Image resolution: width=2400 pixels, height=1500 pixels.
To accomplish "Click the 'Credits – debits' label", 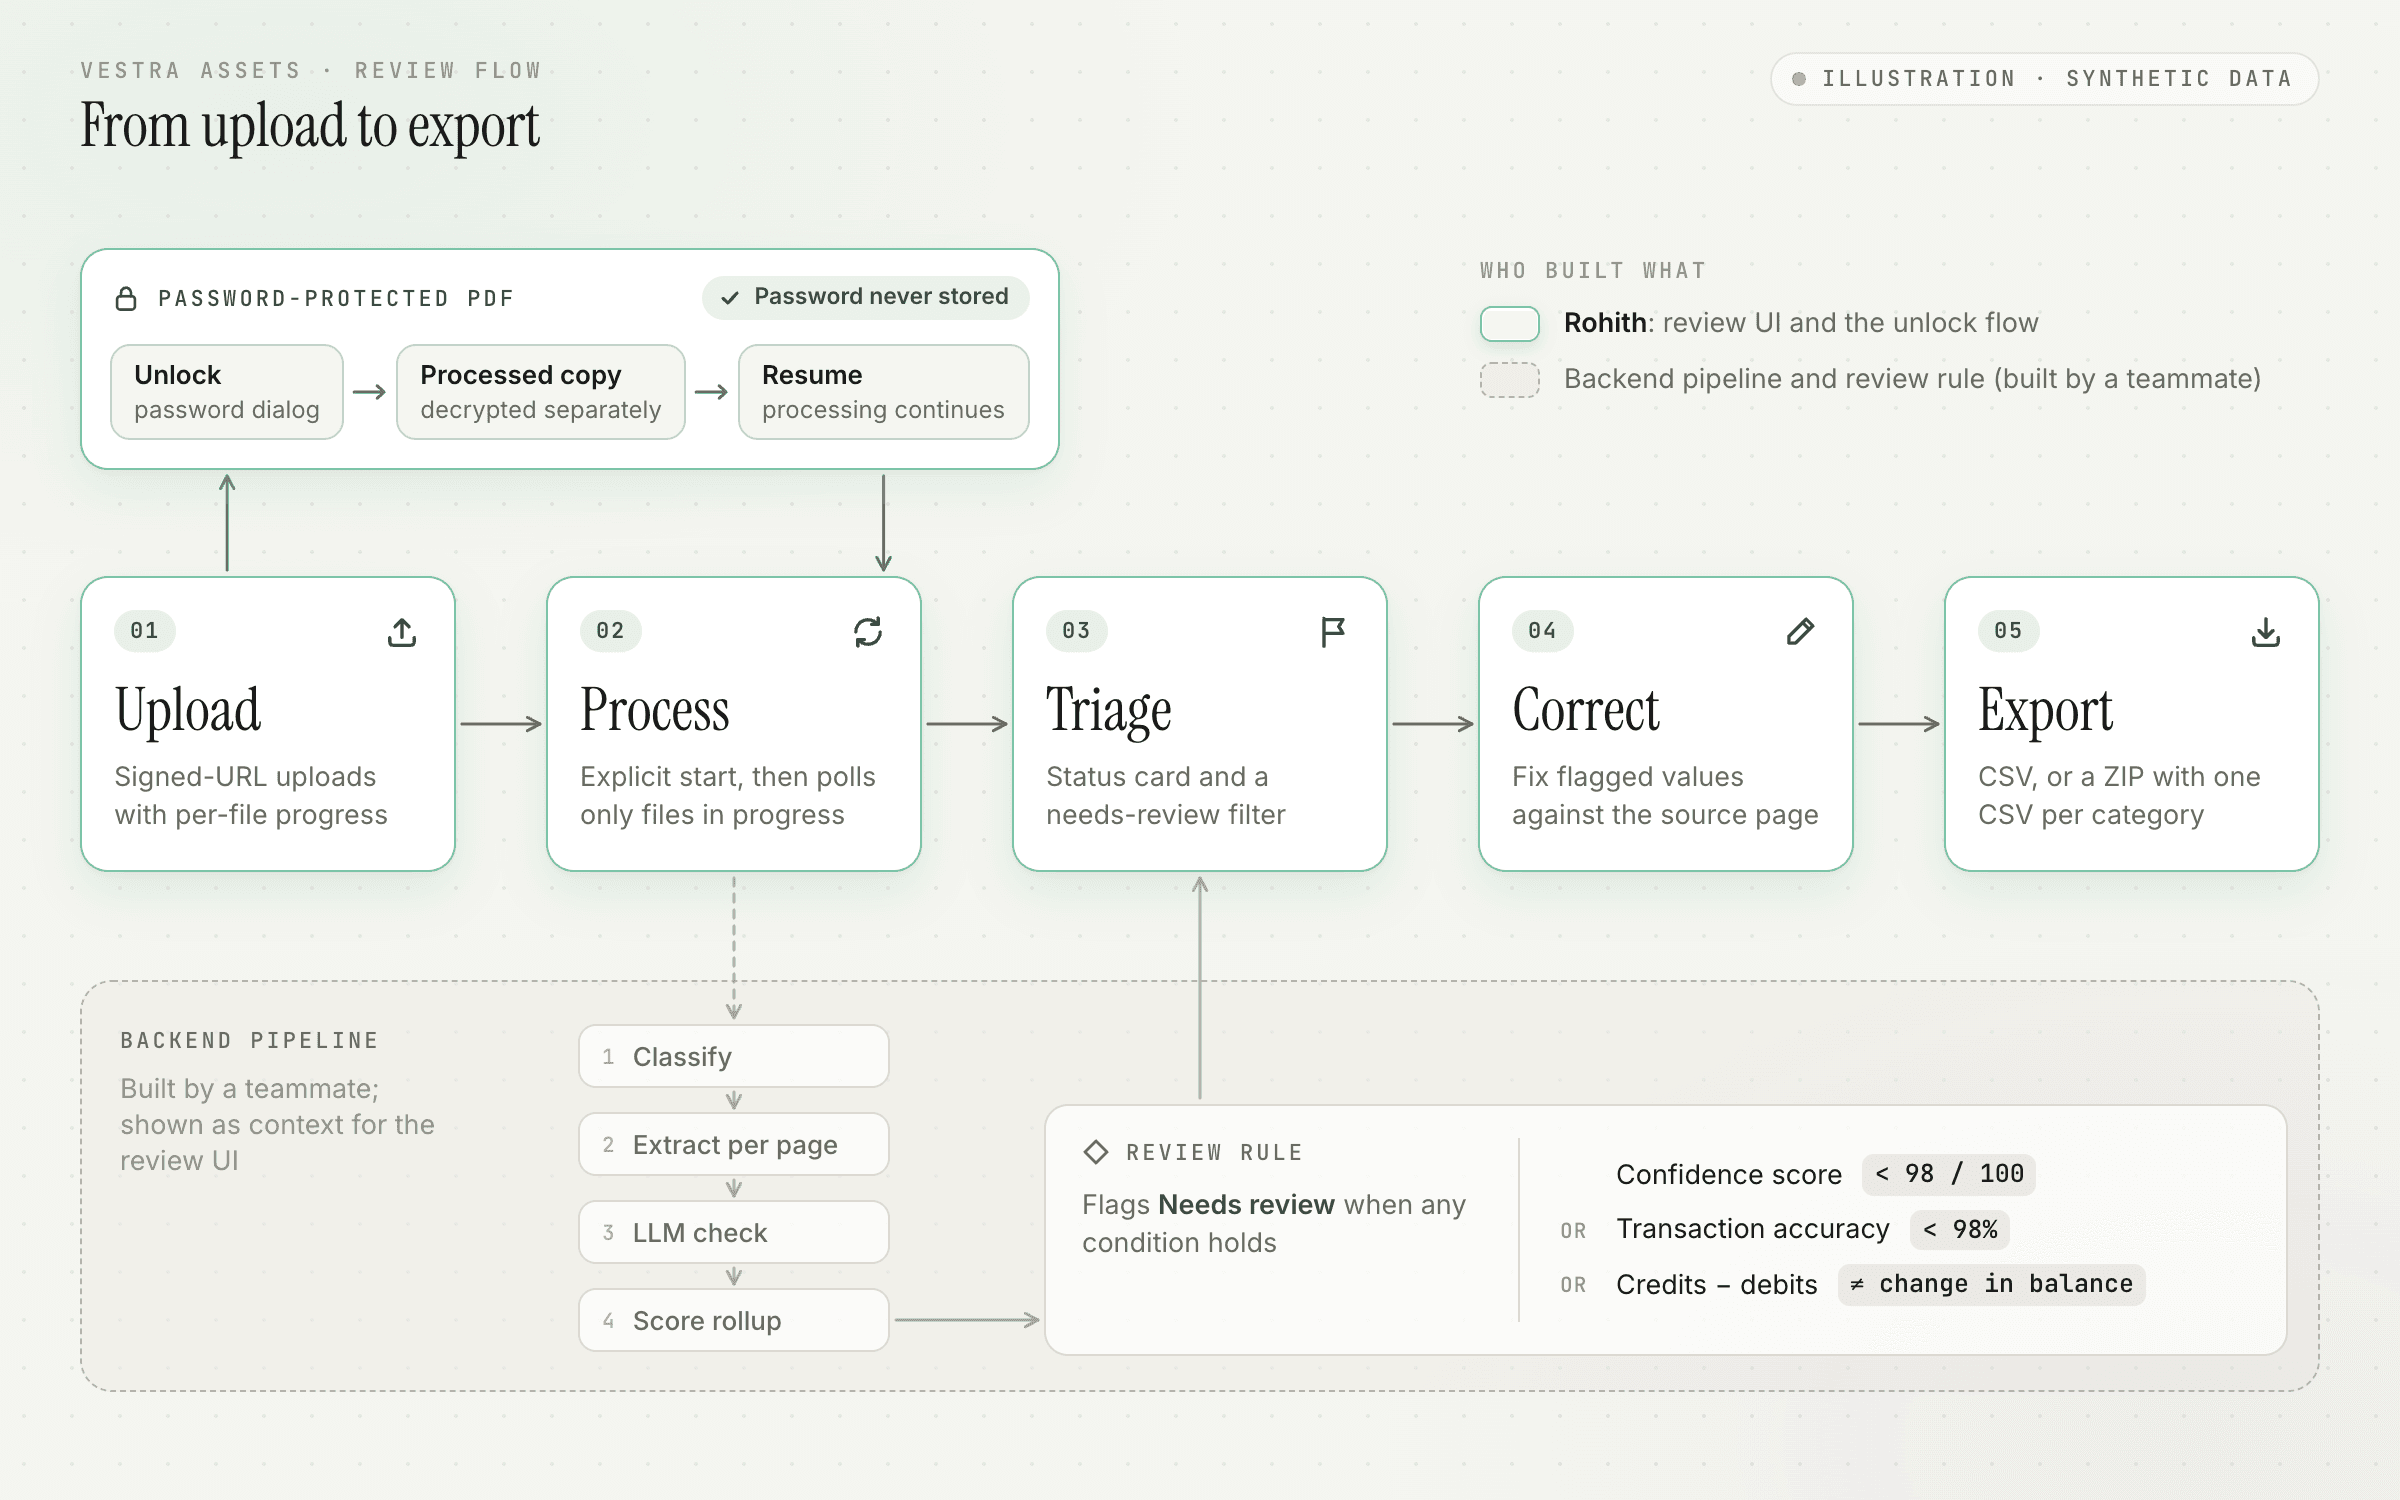I will [x=1717, y=1284].
